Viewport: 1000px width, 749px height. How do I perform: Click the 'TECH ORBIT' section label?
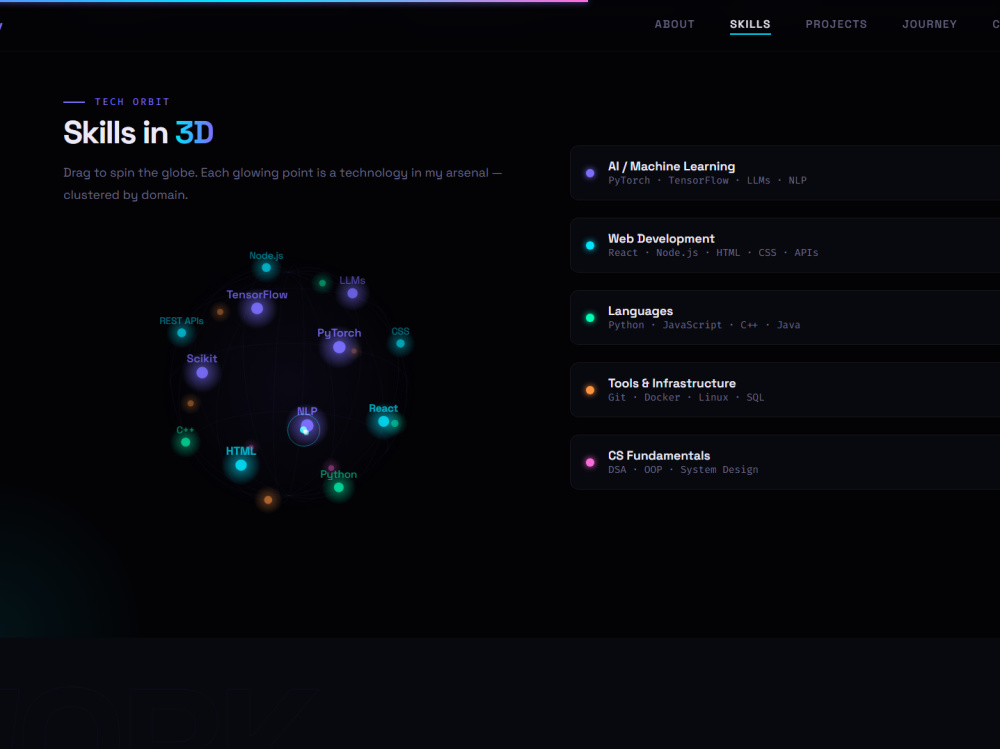point(132,101)
